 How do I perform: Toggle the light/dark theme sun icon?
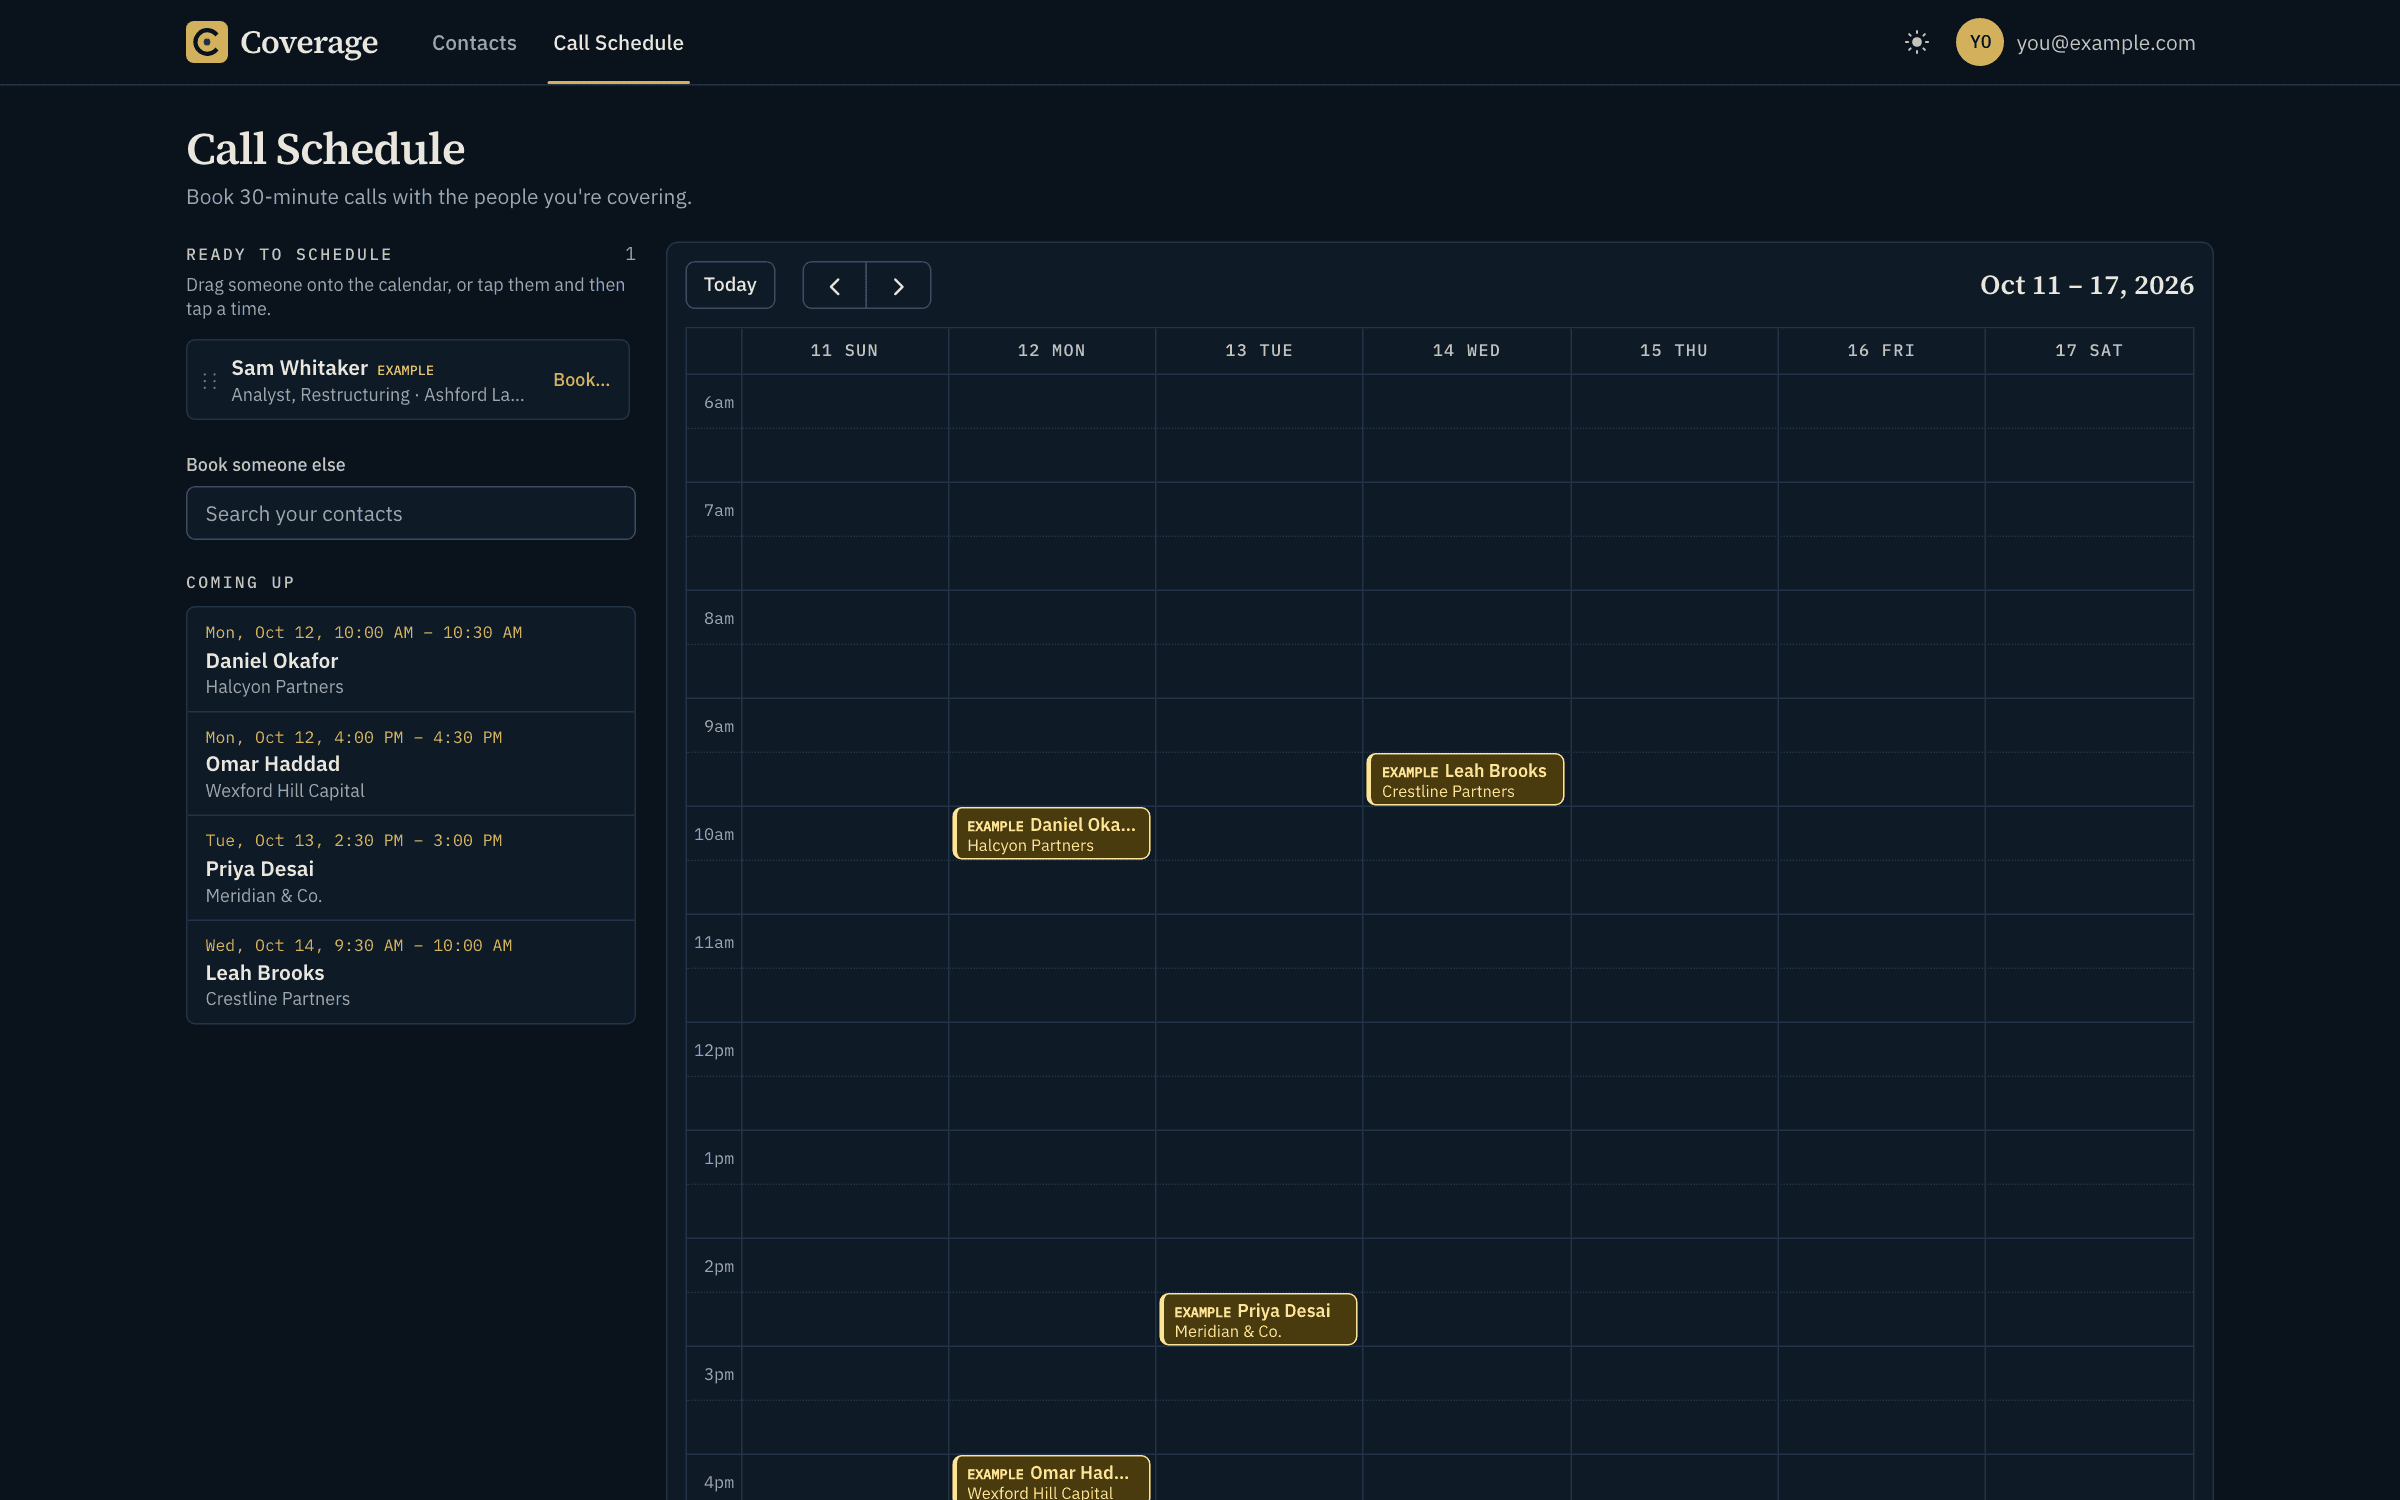coord(1916,42)
